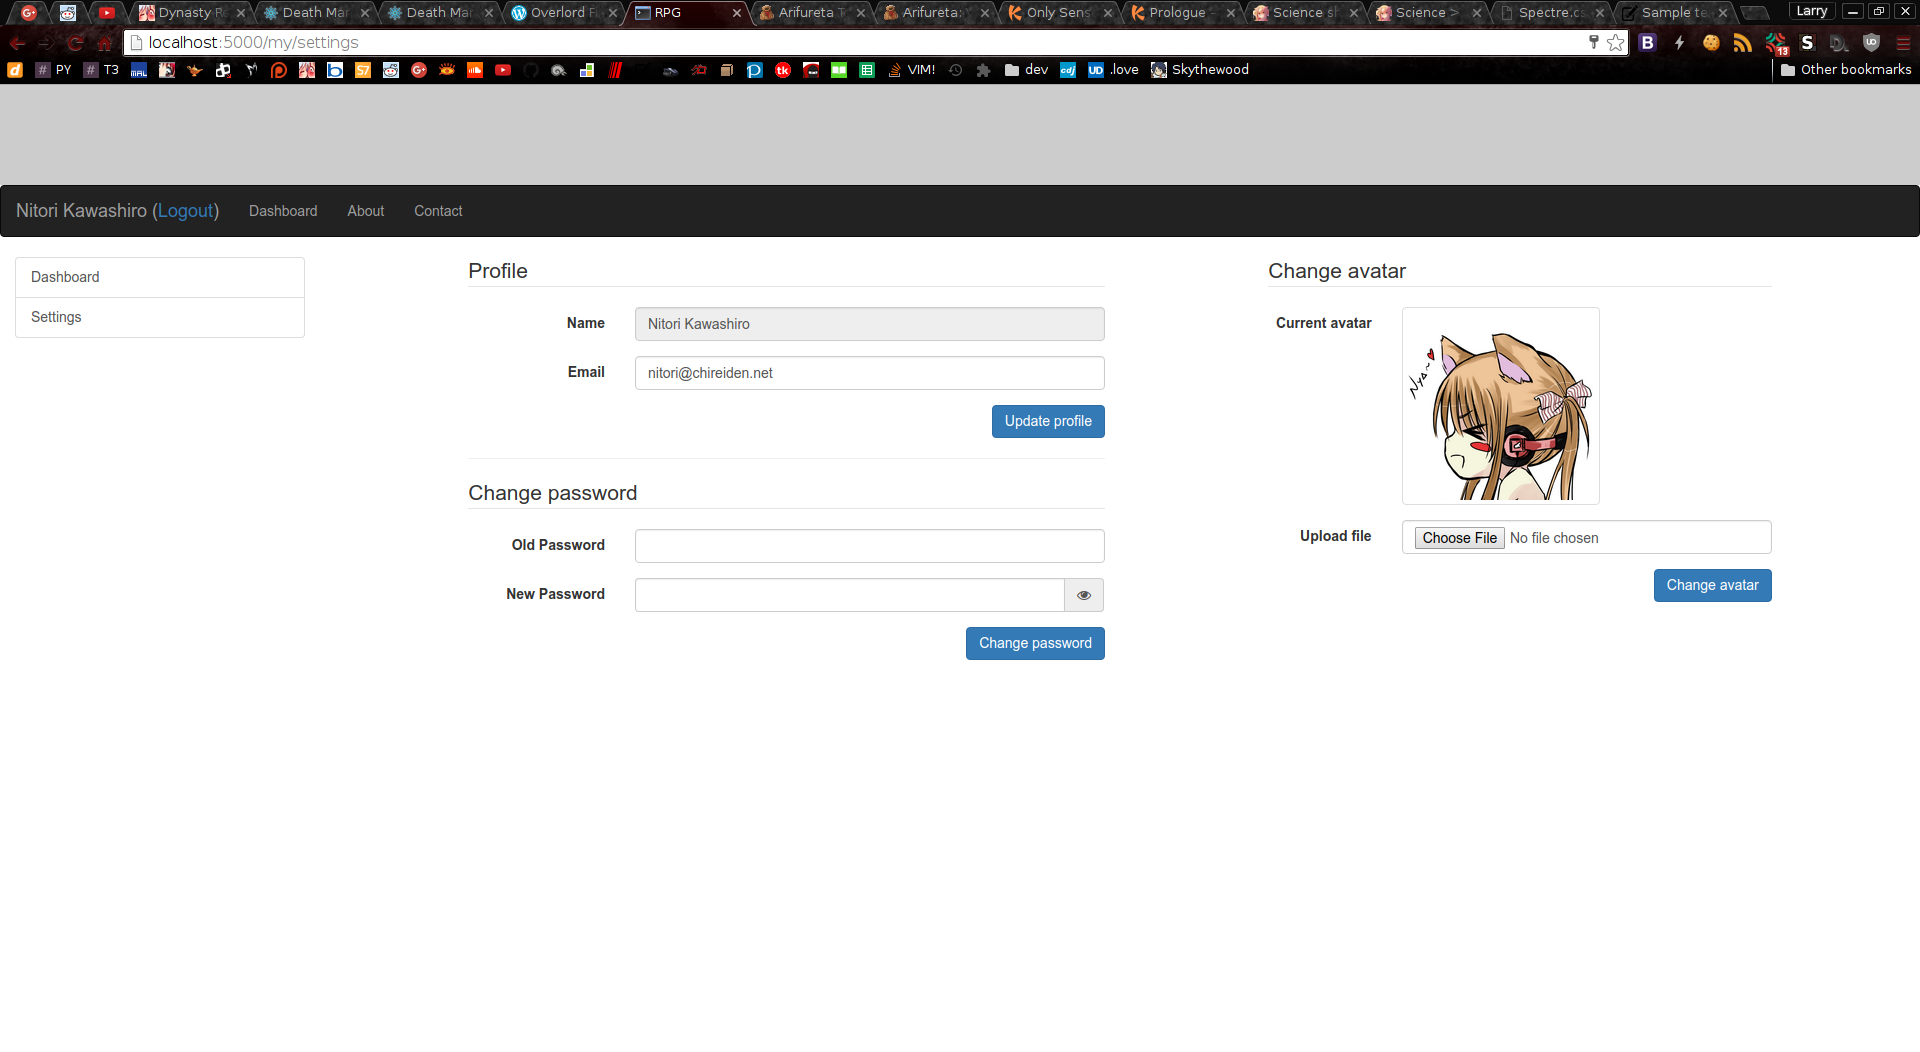Open the Bootstrap 'B' extension icon

tap(1647, 42)
